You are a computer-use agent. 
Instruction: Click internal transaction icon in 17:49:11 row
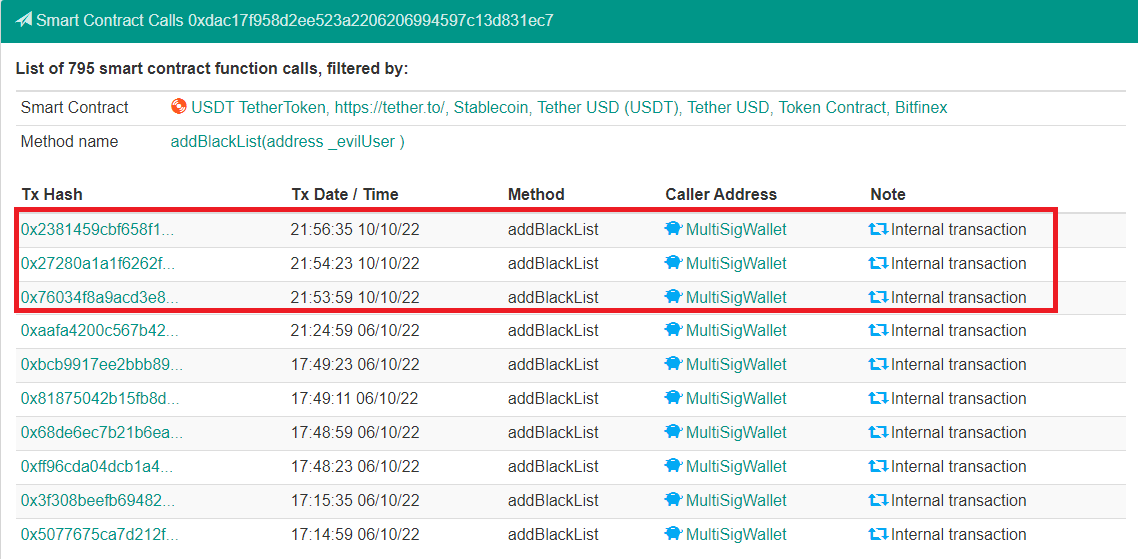tap(878, 399)
